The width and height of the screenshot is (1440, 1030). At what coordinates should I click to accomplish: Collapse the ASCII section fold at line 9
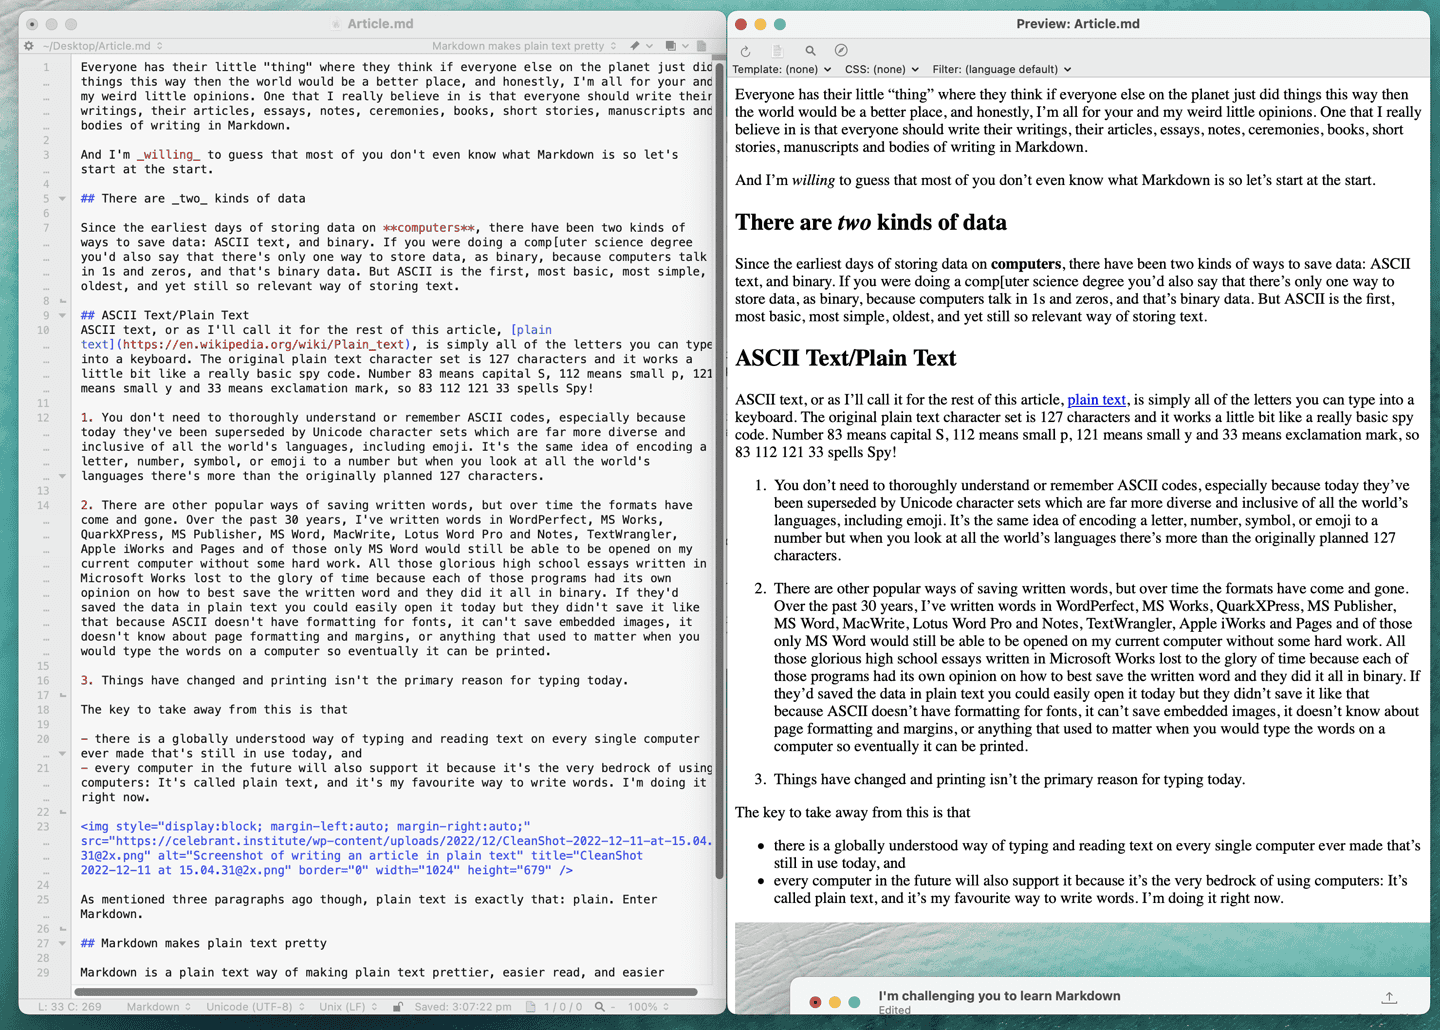pyautogui.click(x=60, y=314)
